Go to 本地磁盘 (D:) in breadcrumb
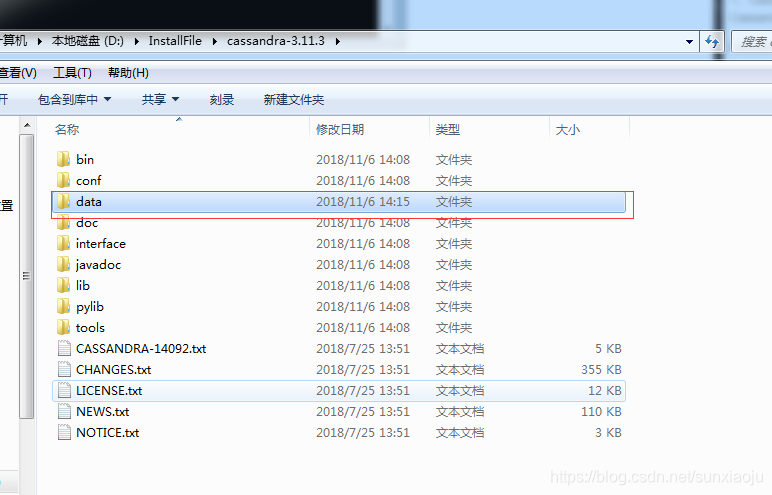 [x=88, y=41]
